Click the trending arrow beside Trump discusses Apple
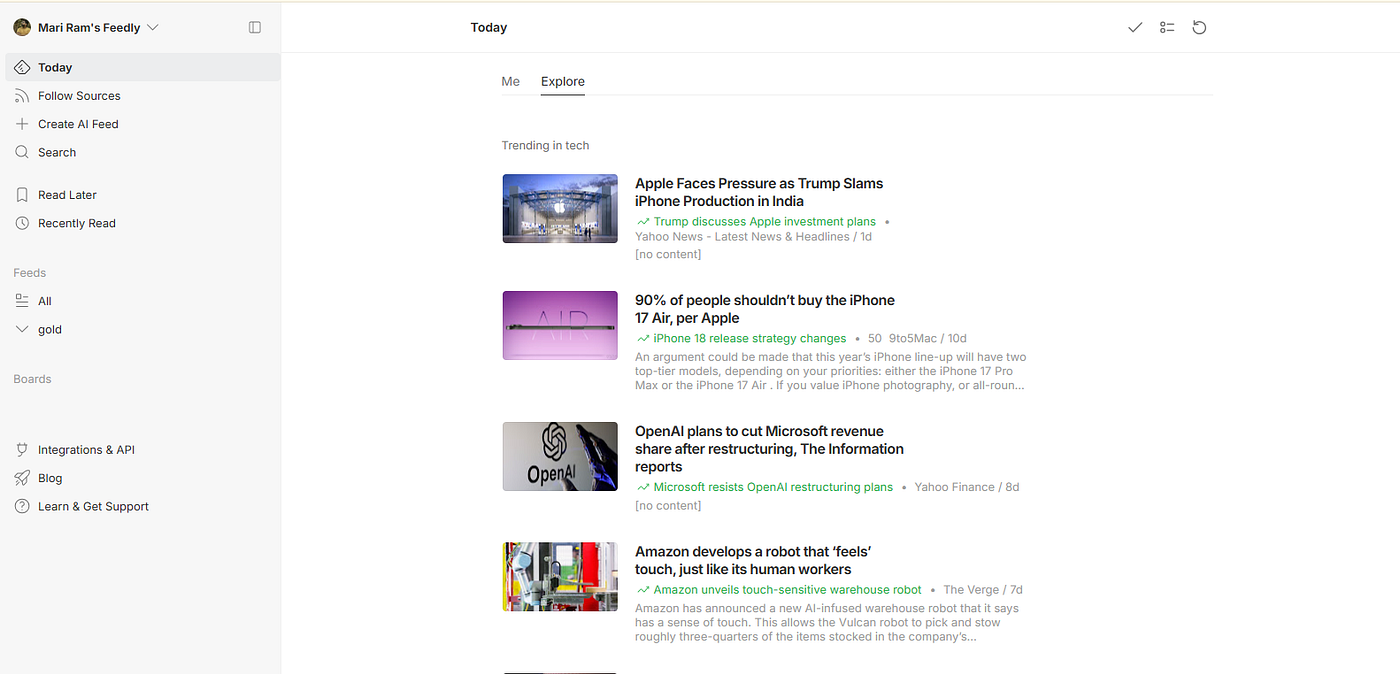The image size is (1400, 674). point(643,222)
